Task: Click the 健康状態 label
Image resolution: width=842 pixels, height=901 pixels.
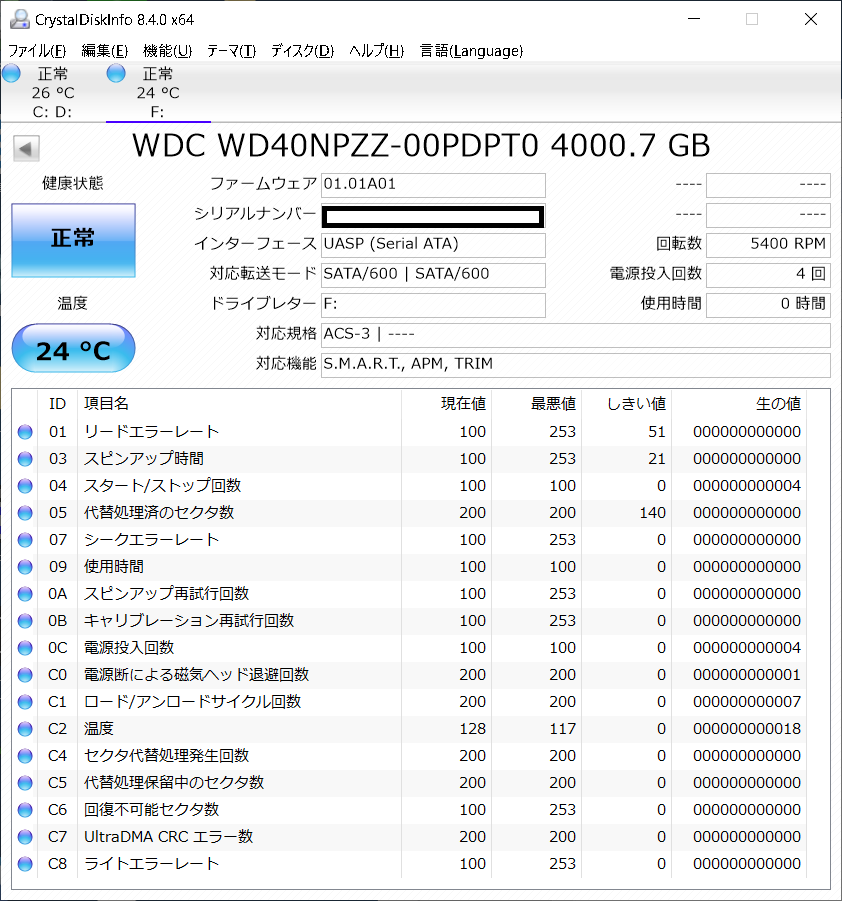Action: 72,183
